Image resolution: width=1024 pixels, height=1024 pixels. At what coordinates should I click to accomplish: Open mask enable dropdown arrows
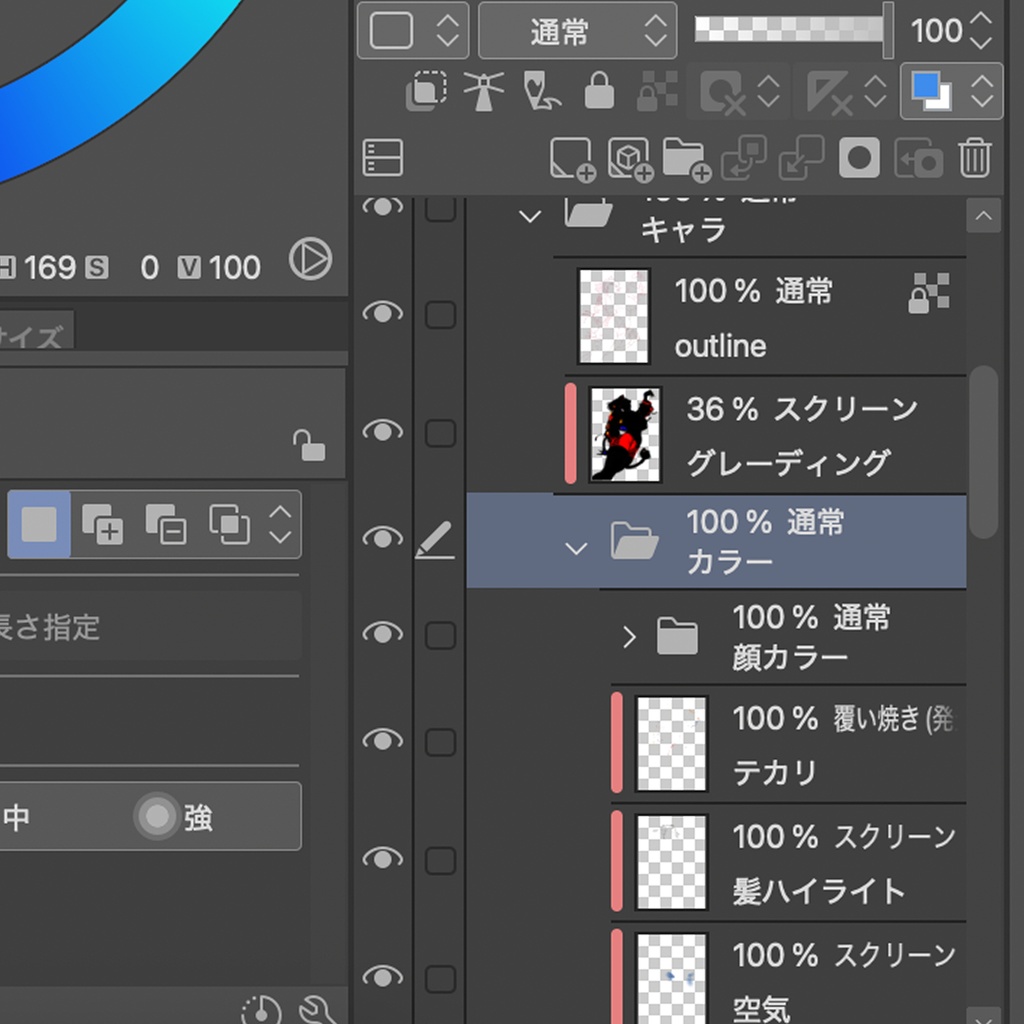(x=768, y=91)
